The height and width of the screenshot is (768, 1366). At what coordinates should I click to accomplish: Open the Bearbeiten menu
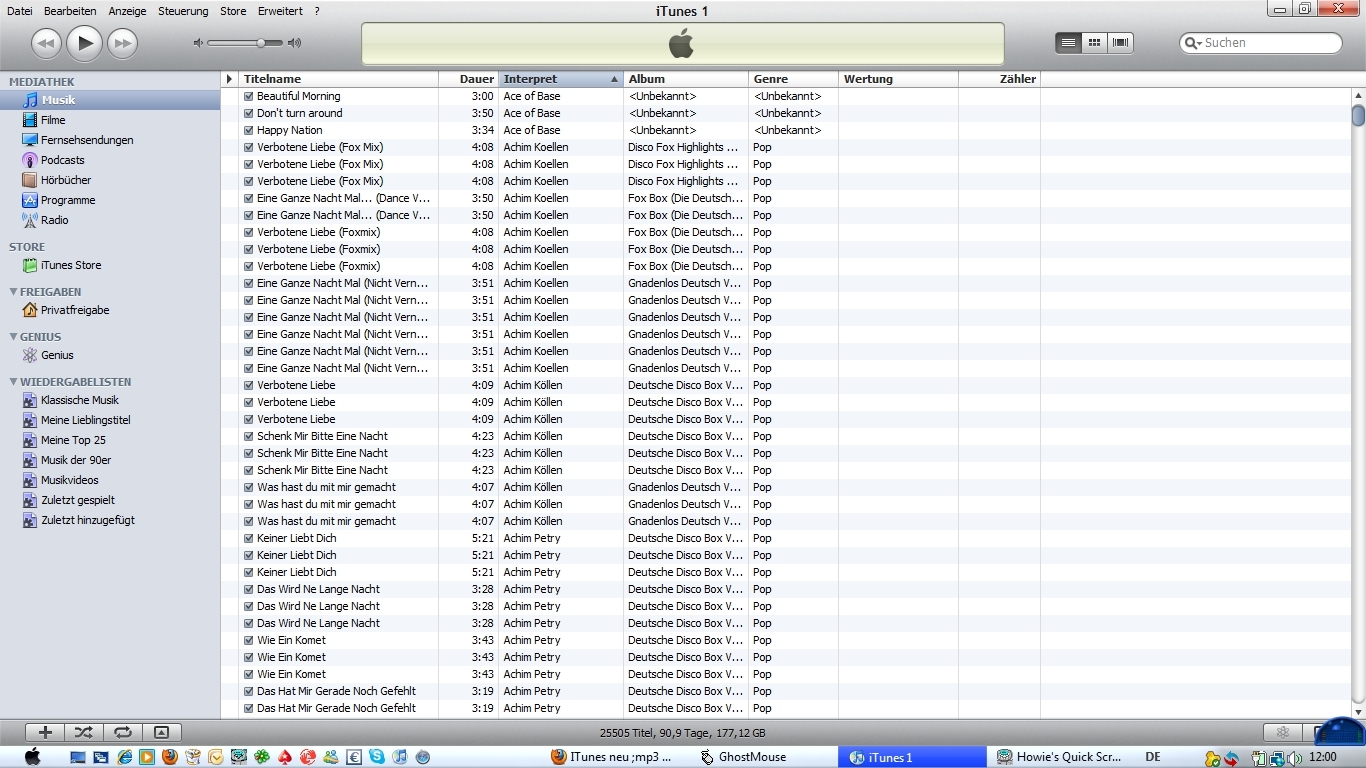pyautogui.click(x=70, y=11)
